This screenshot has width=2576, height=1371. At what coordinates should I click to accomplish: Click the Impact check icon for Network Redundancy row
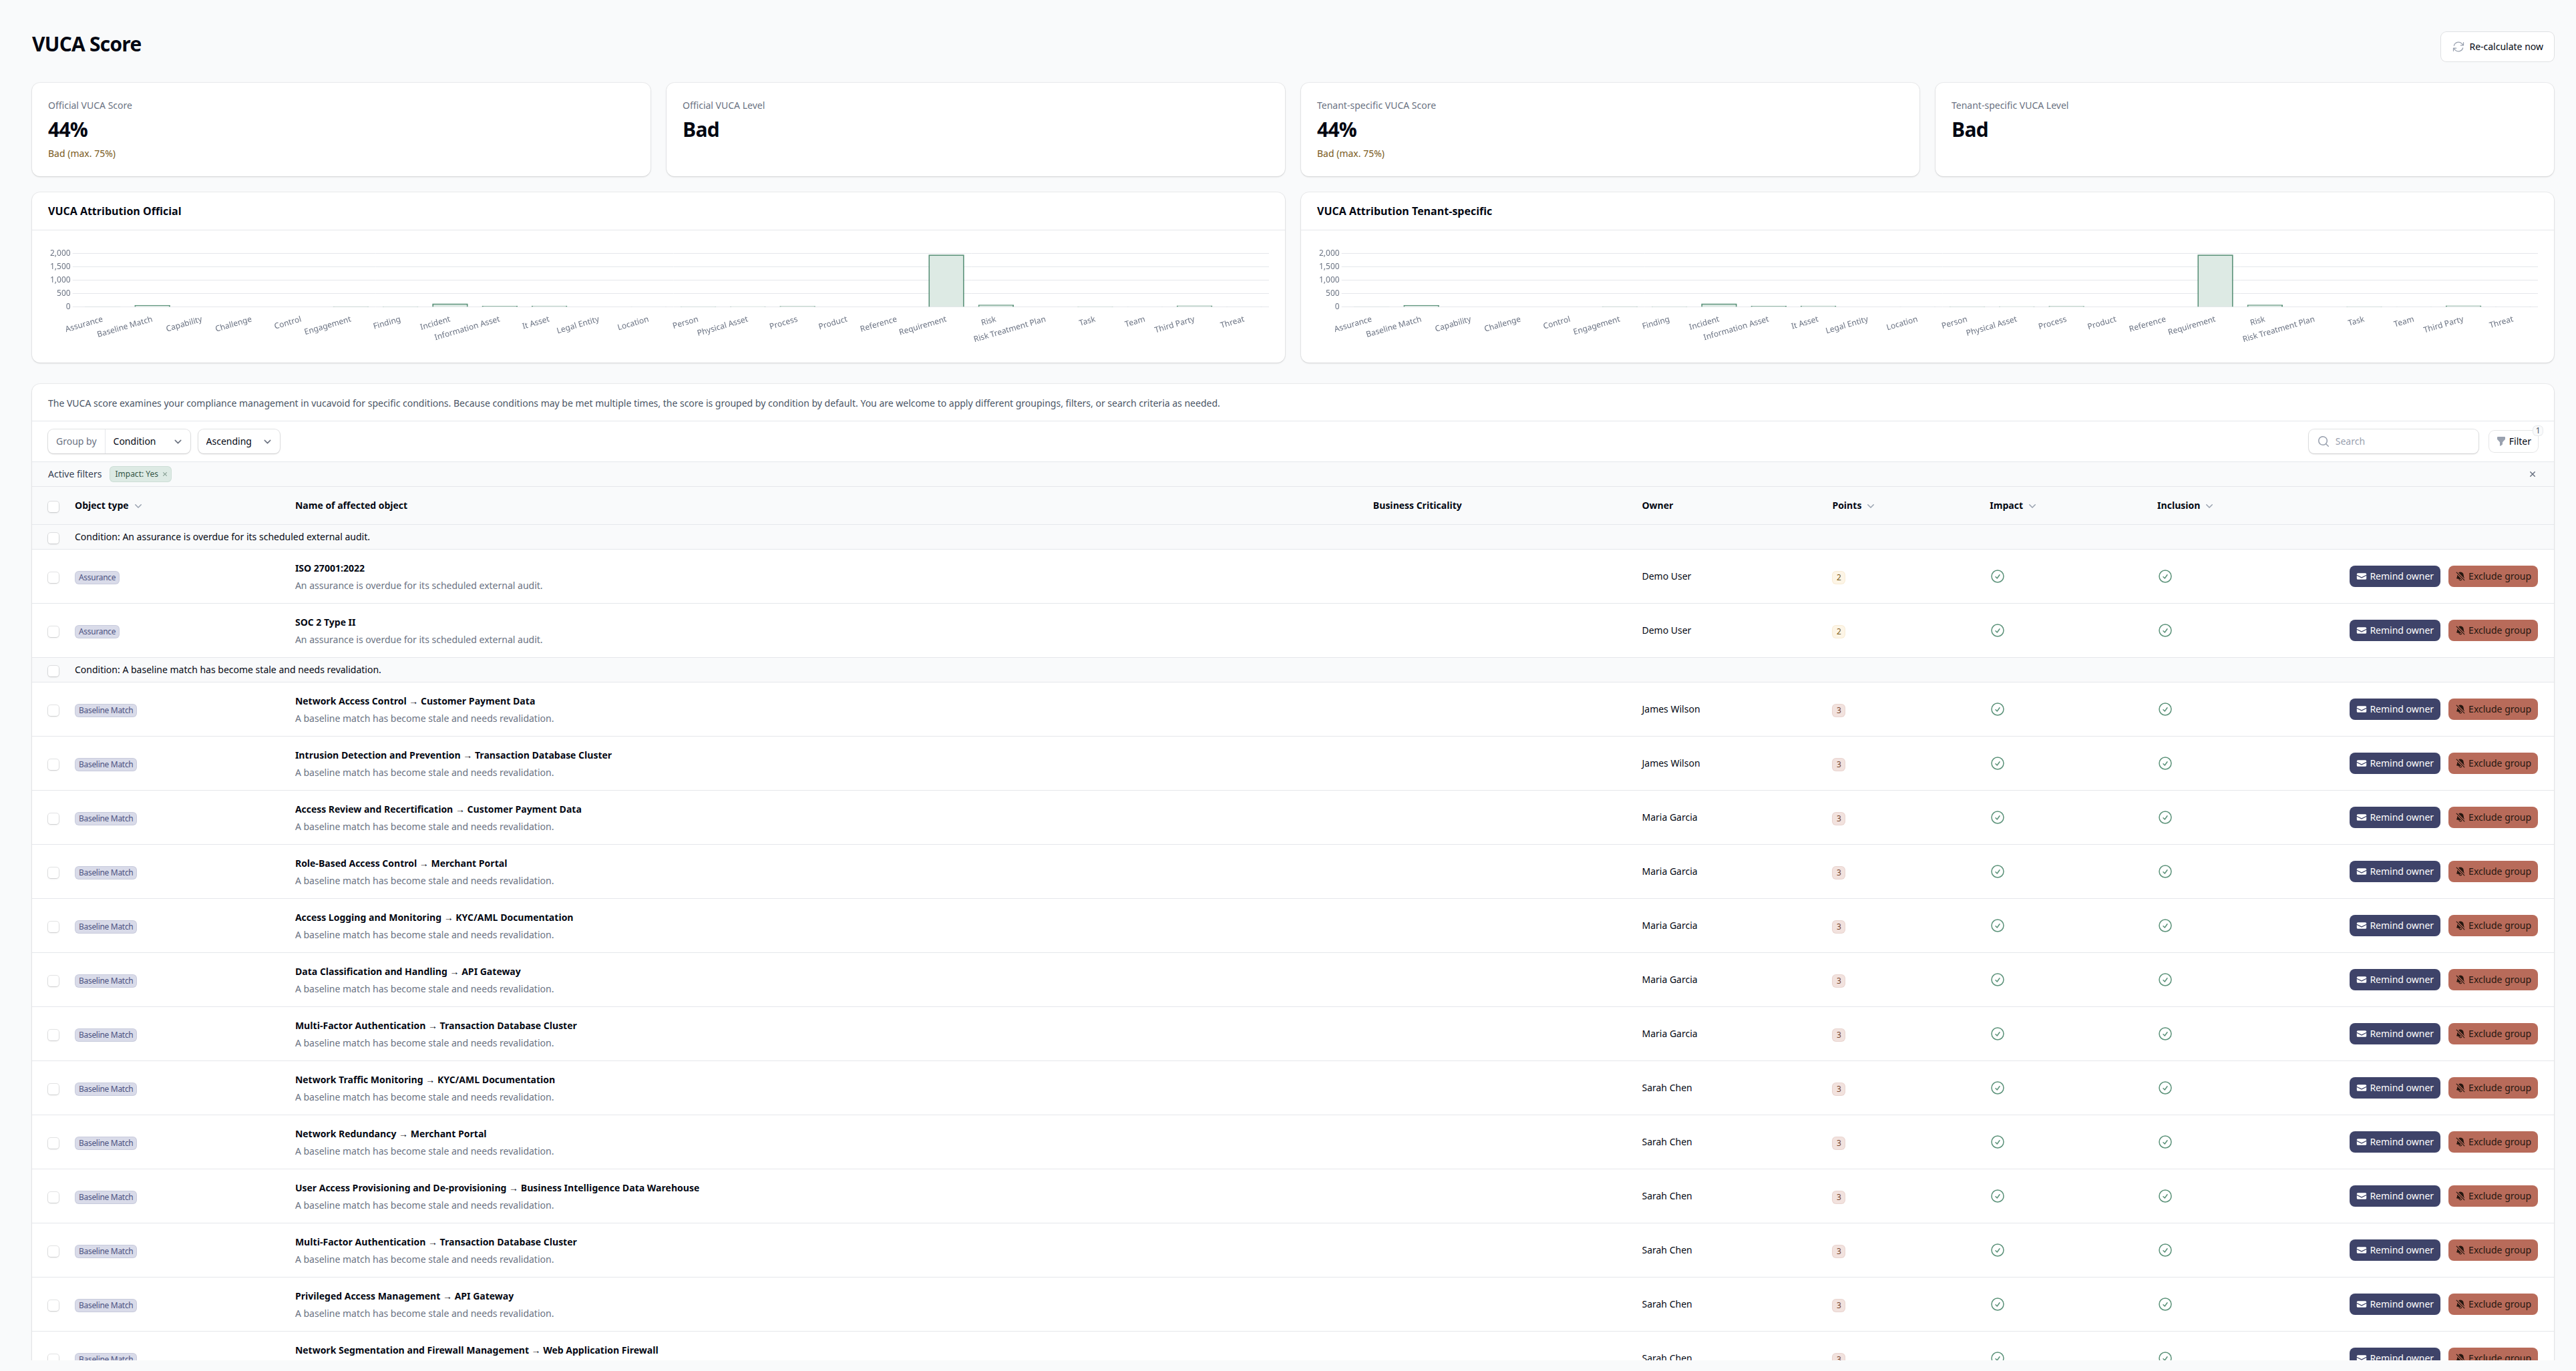(x=1997, y=1141)
